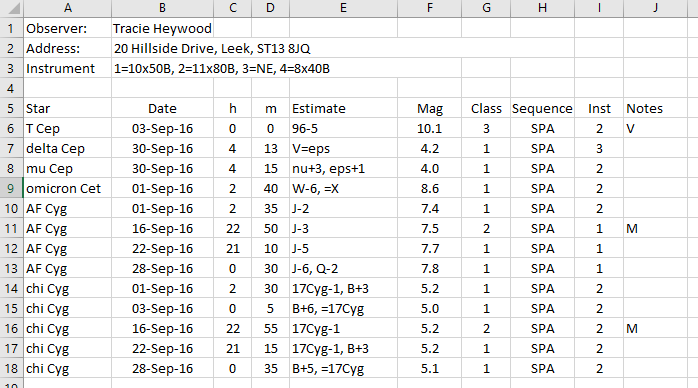Select row 18 header

coord(12,368)
